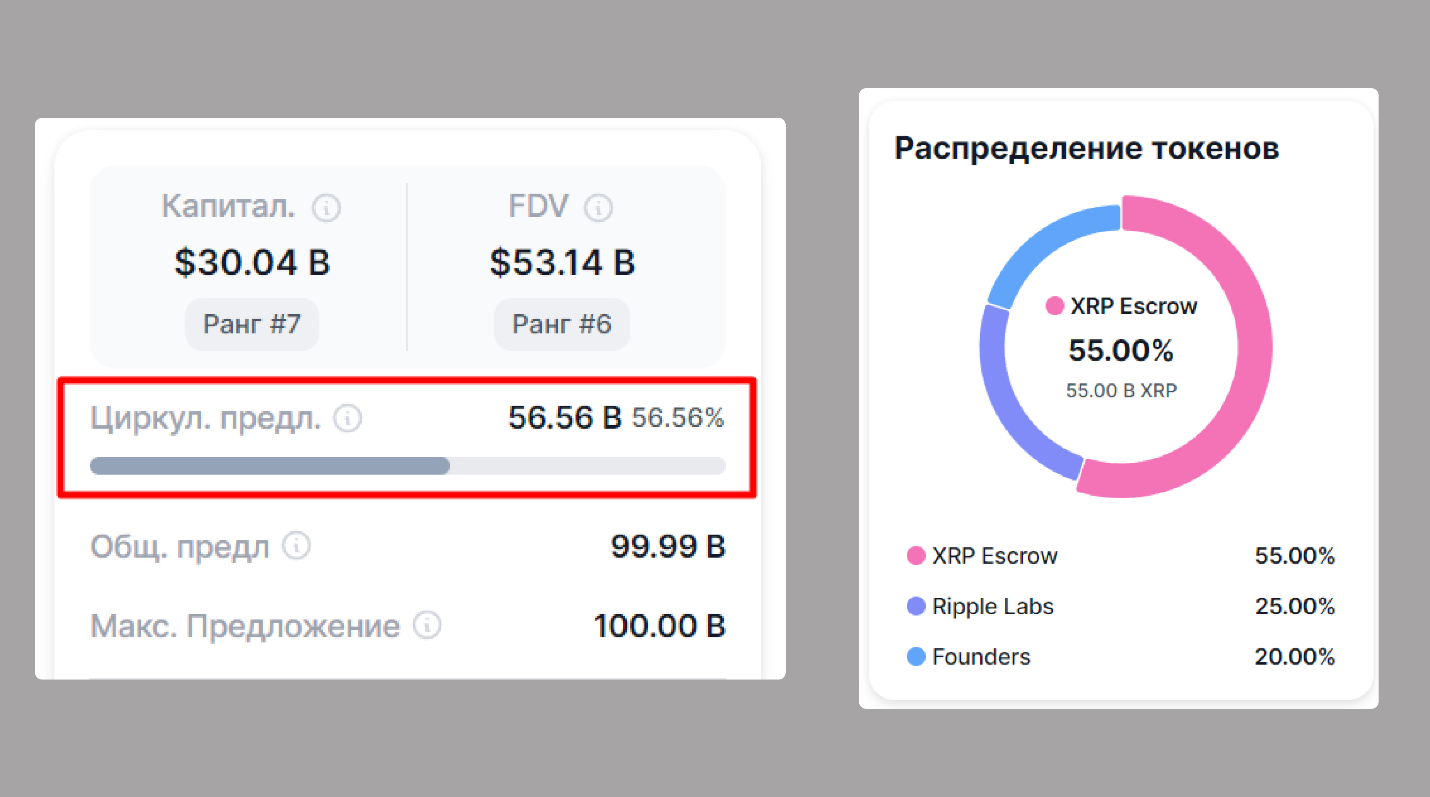Toggle the Founders legend entry
1430x797 pixels.
tap(980, 657)
